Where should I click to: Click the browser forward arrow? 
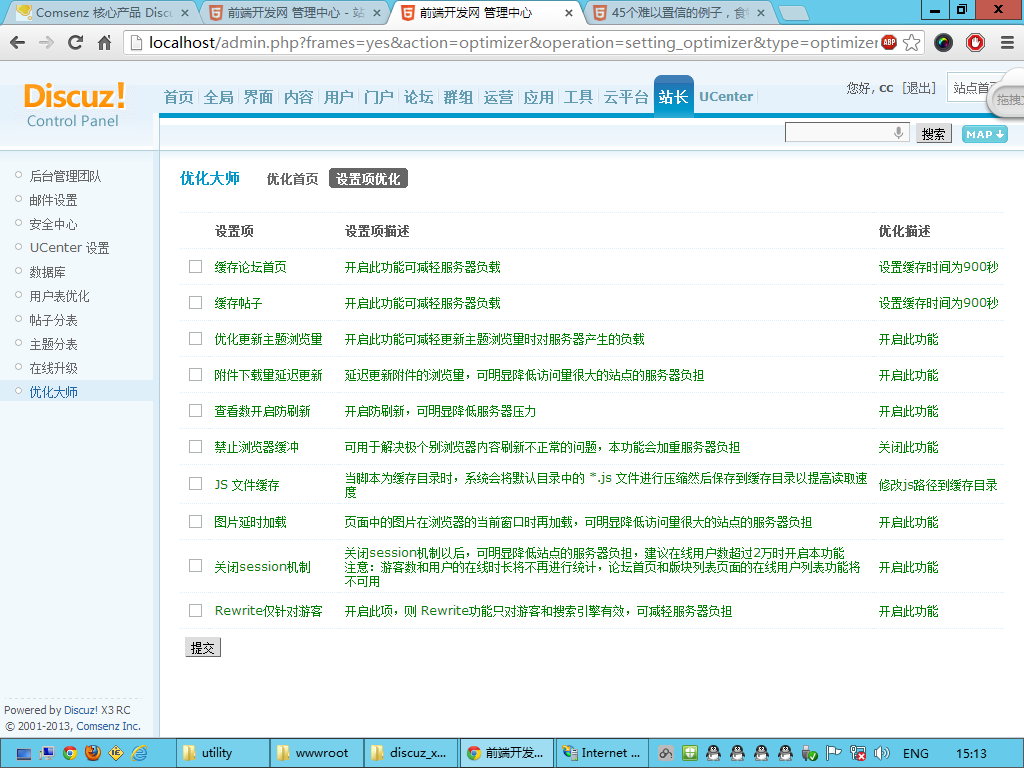(x=46, y=43)
